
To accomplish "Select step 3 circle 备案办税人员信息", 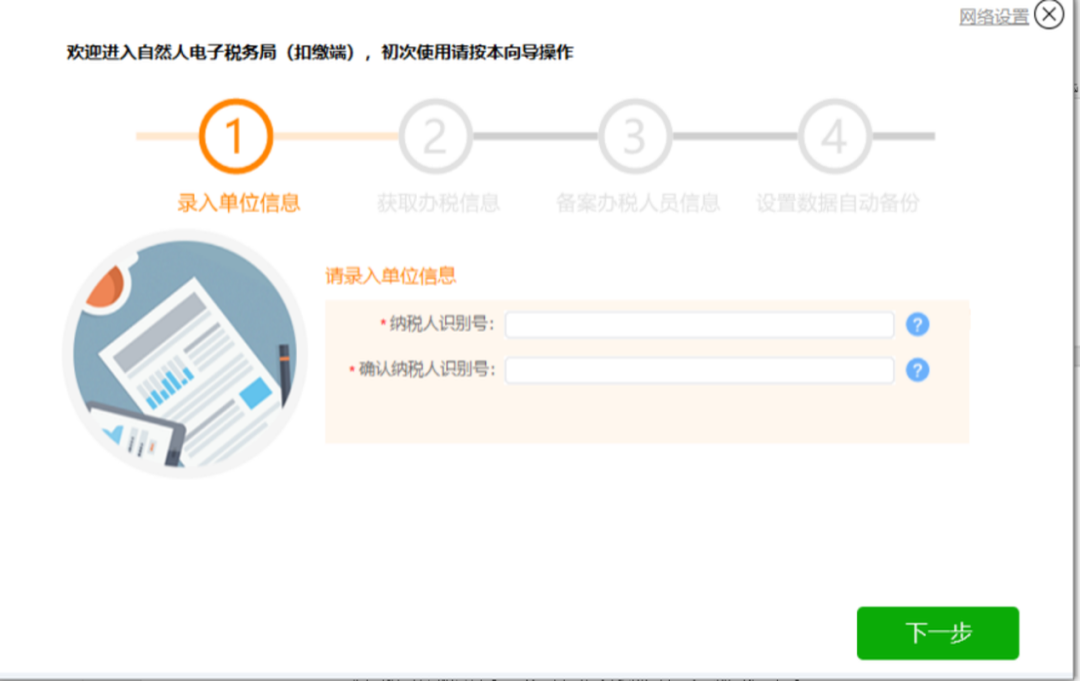I will pos(635,136).
